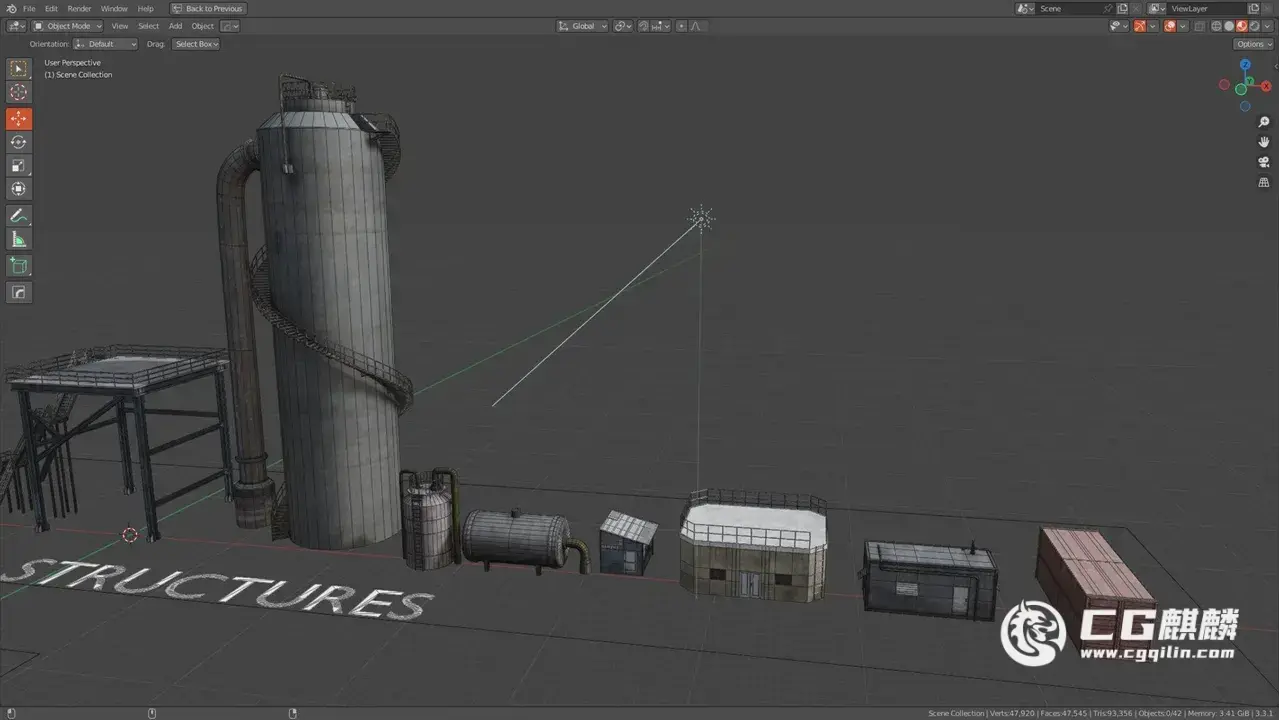
Task: Toggle X-ray display mode
Action: click(1200, 26)
